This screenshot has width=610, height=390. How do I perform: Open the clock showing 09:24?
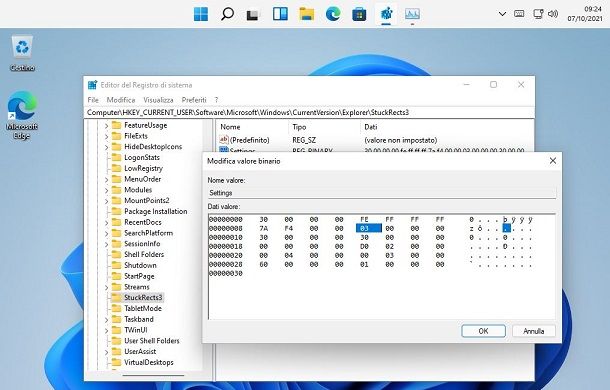pyautogui.click(x=585, y=14)
